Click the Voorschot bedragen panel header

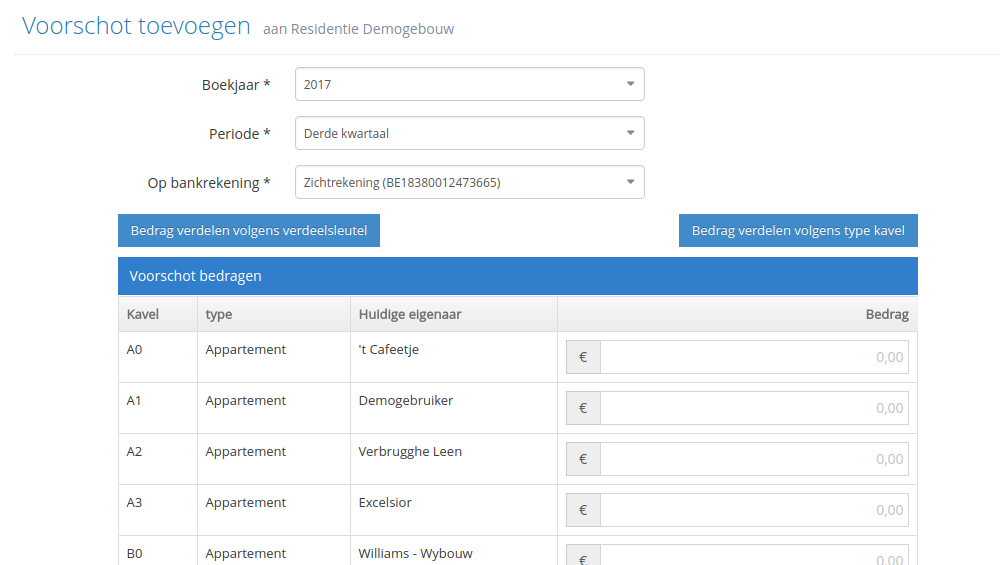[518, 276]
